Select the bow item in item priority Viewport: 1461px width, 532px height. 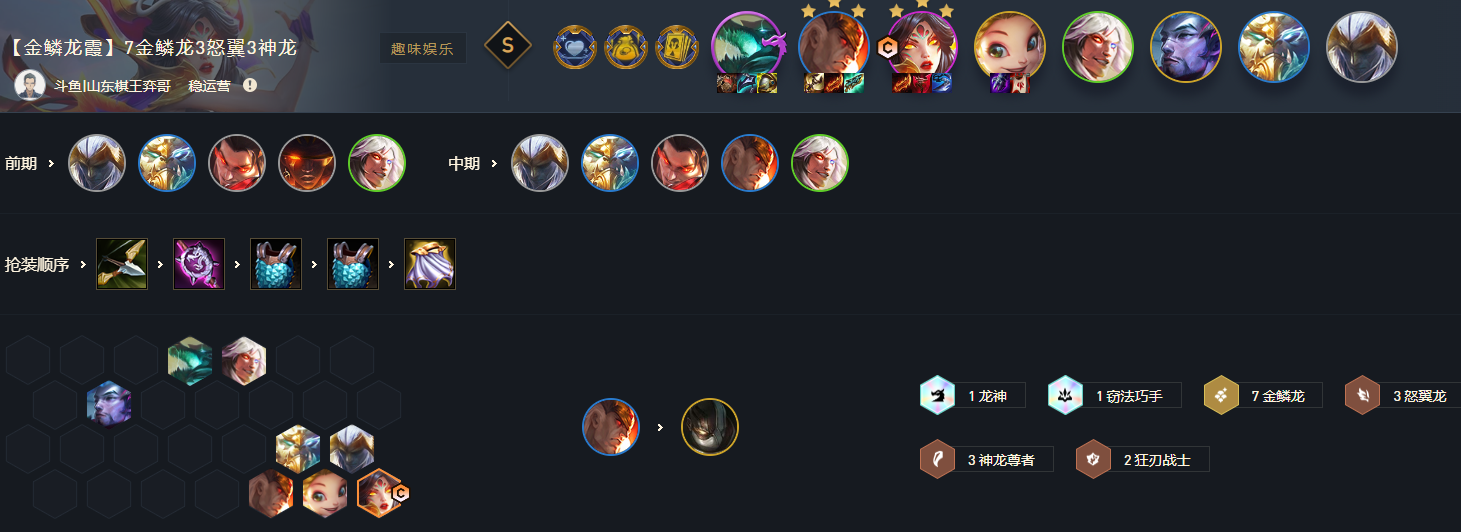click(x=122, y=264)
